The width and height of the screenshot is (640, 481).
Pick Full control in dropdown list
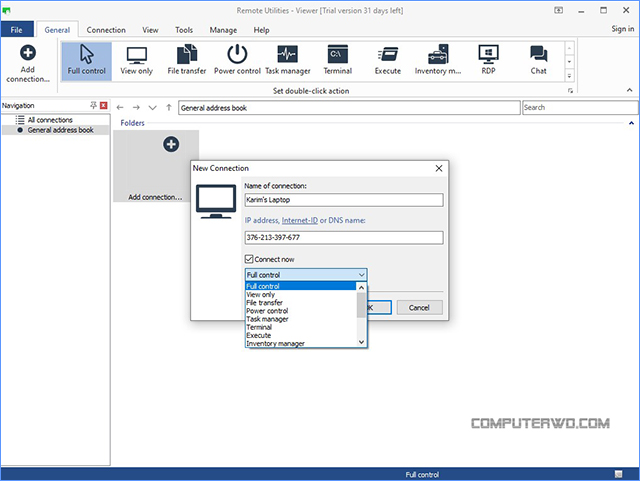[x=301, y=286]
